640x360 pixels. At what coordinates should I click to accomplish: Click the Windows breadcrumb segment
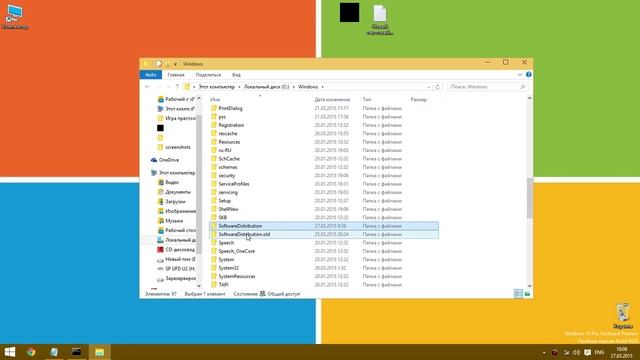(308, 87)
